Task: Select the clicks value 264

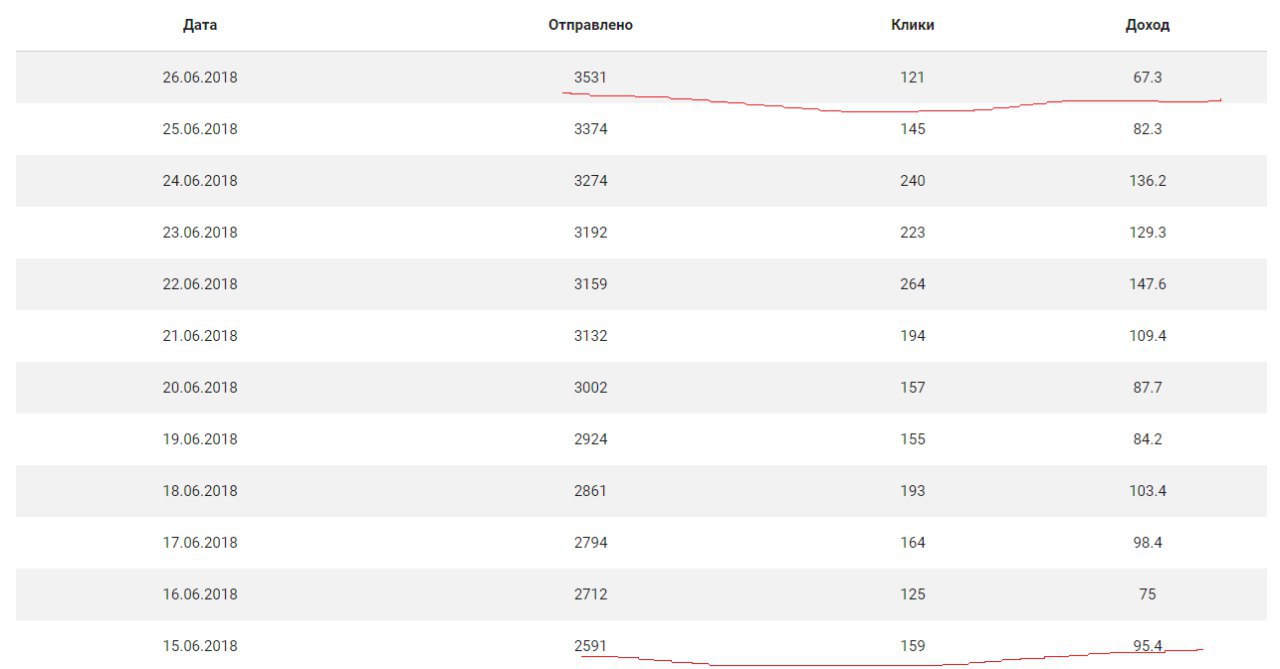Action: pyautogui.click(x=912, y=284)
